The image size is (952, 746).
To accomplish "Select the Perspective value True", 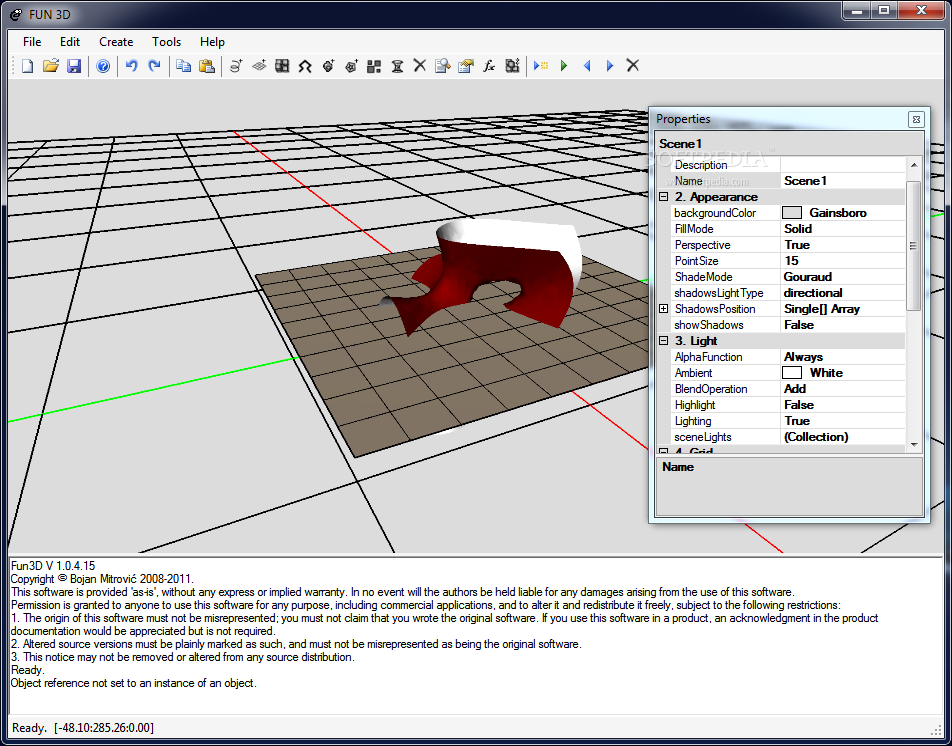I will [x=843, y=245].
